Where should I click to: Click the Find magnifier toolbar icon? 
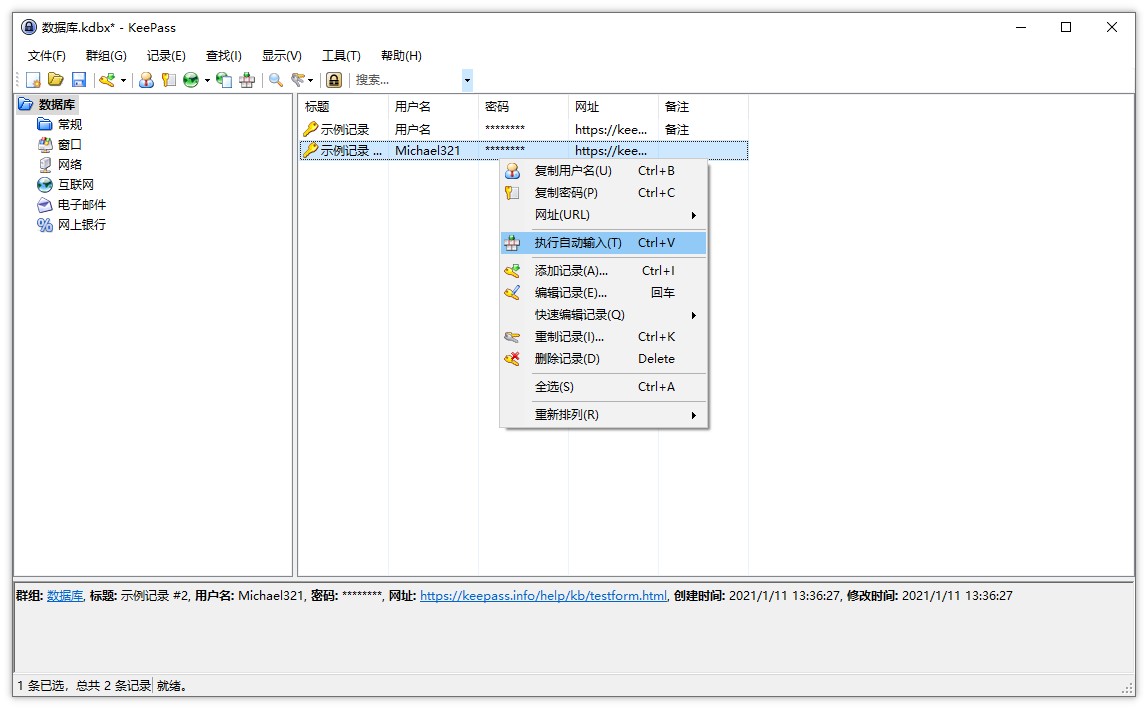276,80
